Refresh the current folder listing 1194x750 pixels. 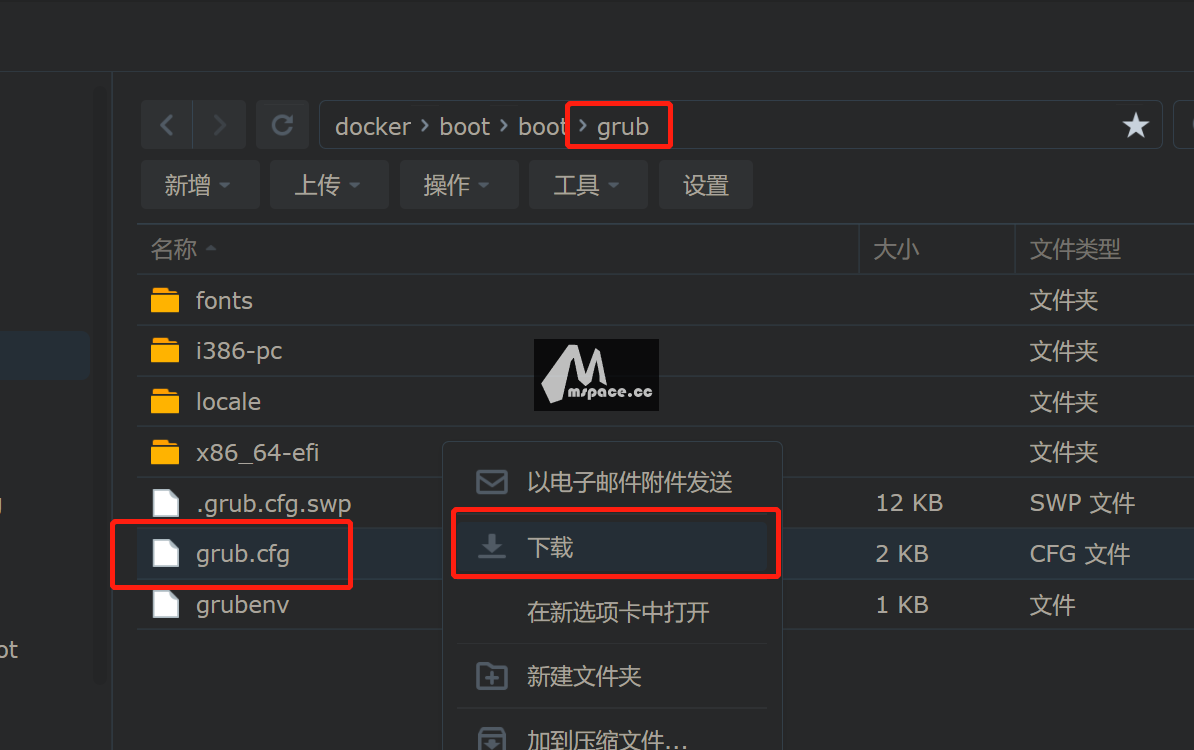(x=283, y=125)
